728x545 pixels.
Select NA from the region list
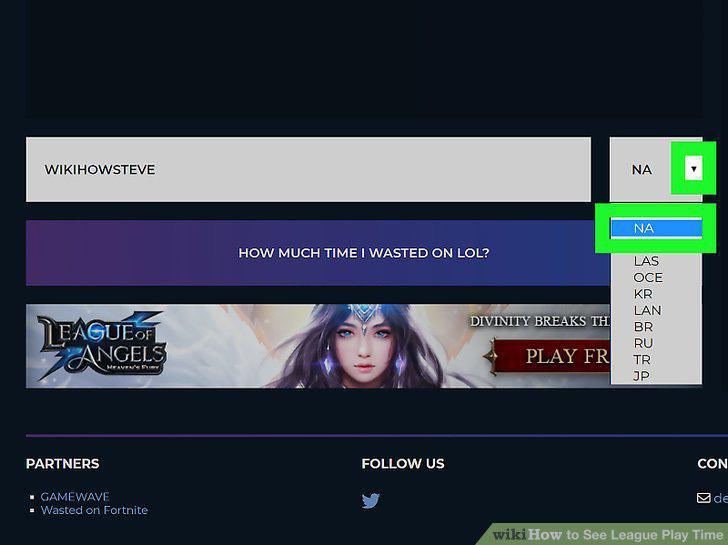tap(656, 228)
